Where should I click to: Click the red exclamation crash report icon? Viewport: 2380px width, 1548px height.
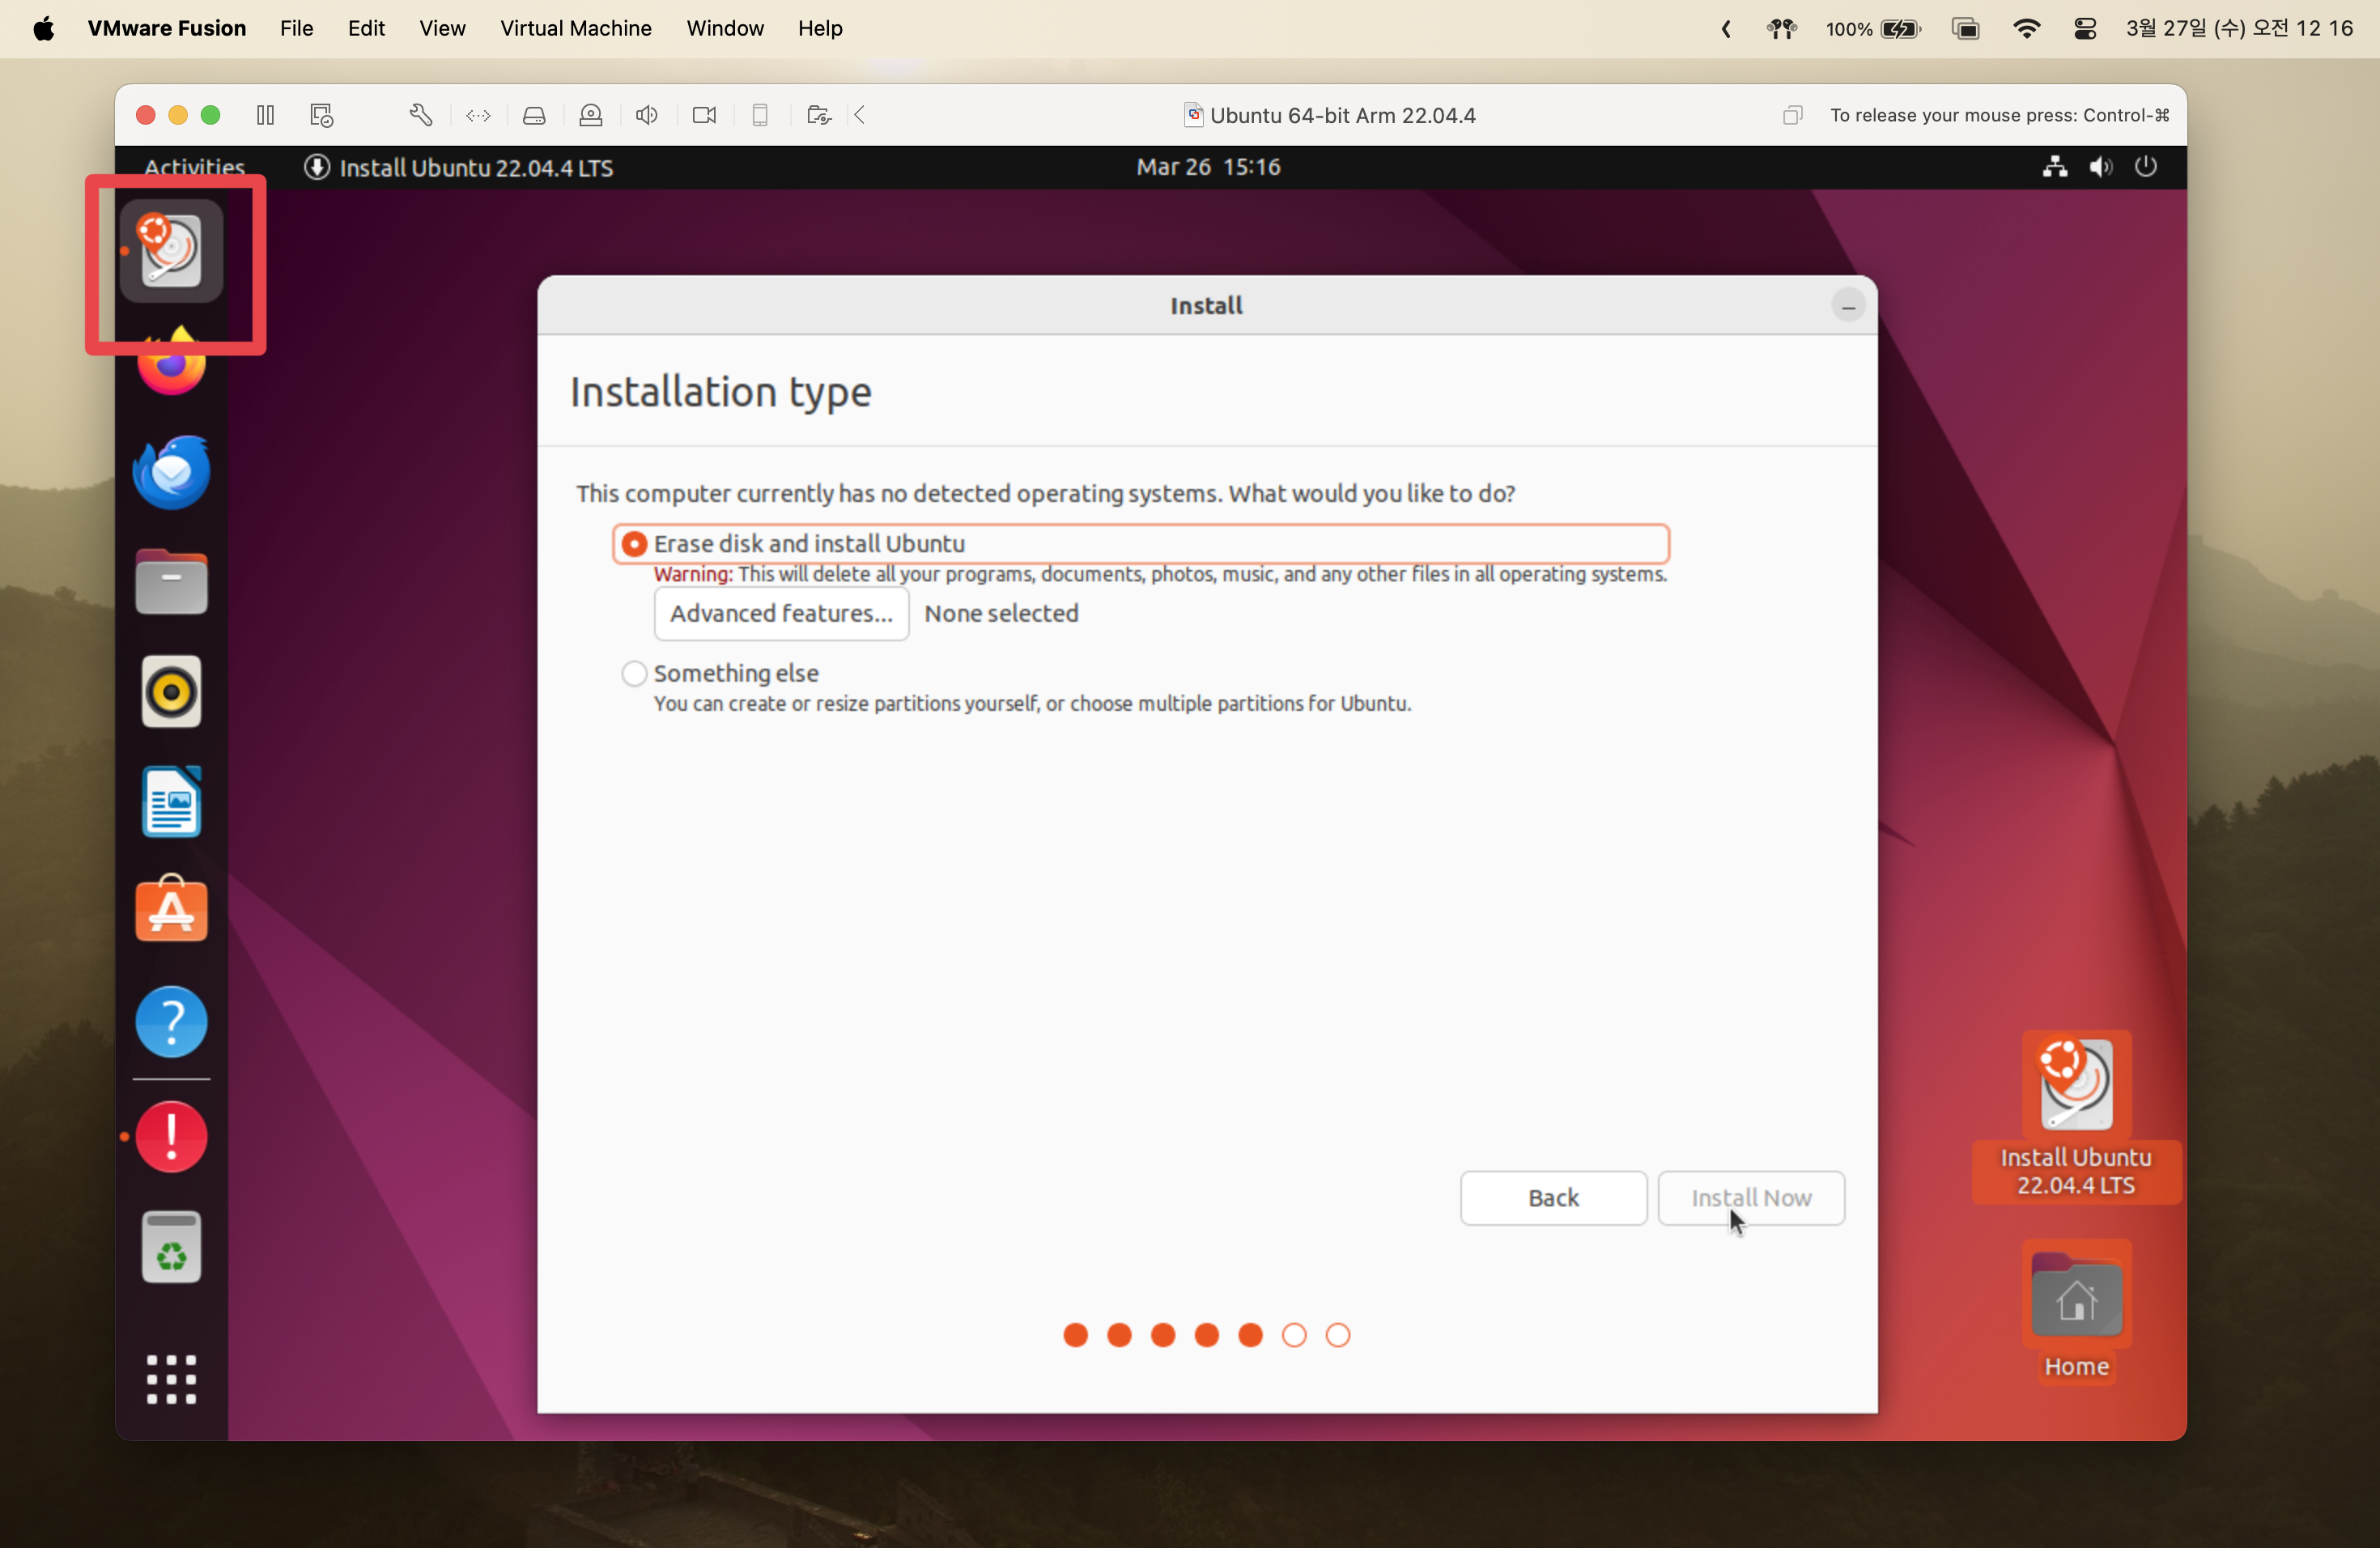click(x=171, y=1137)
